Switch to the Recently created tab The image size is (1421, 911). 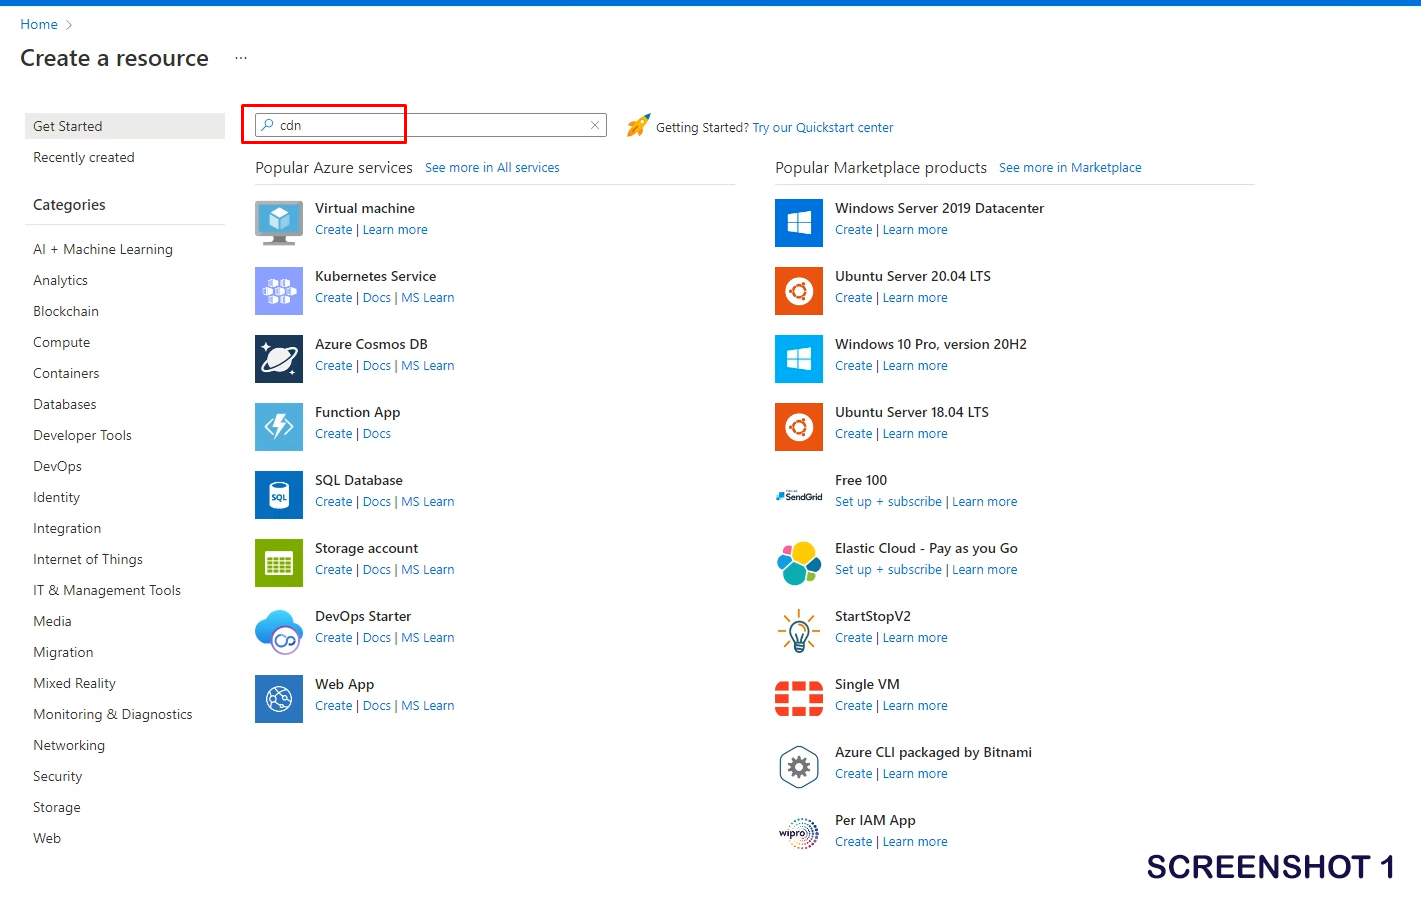pyautogui.click(x=84, y=157)
